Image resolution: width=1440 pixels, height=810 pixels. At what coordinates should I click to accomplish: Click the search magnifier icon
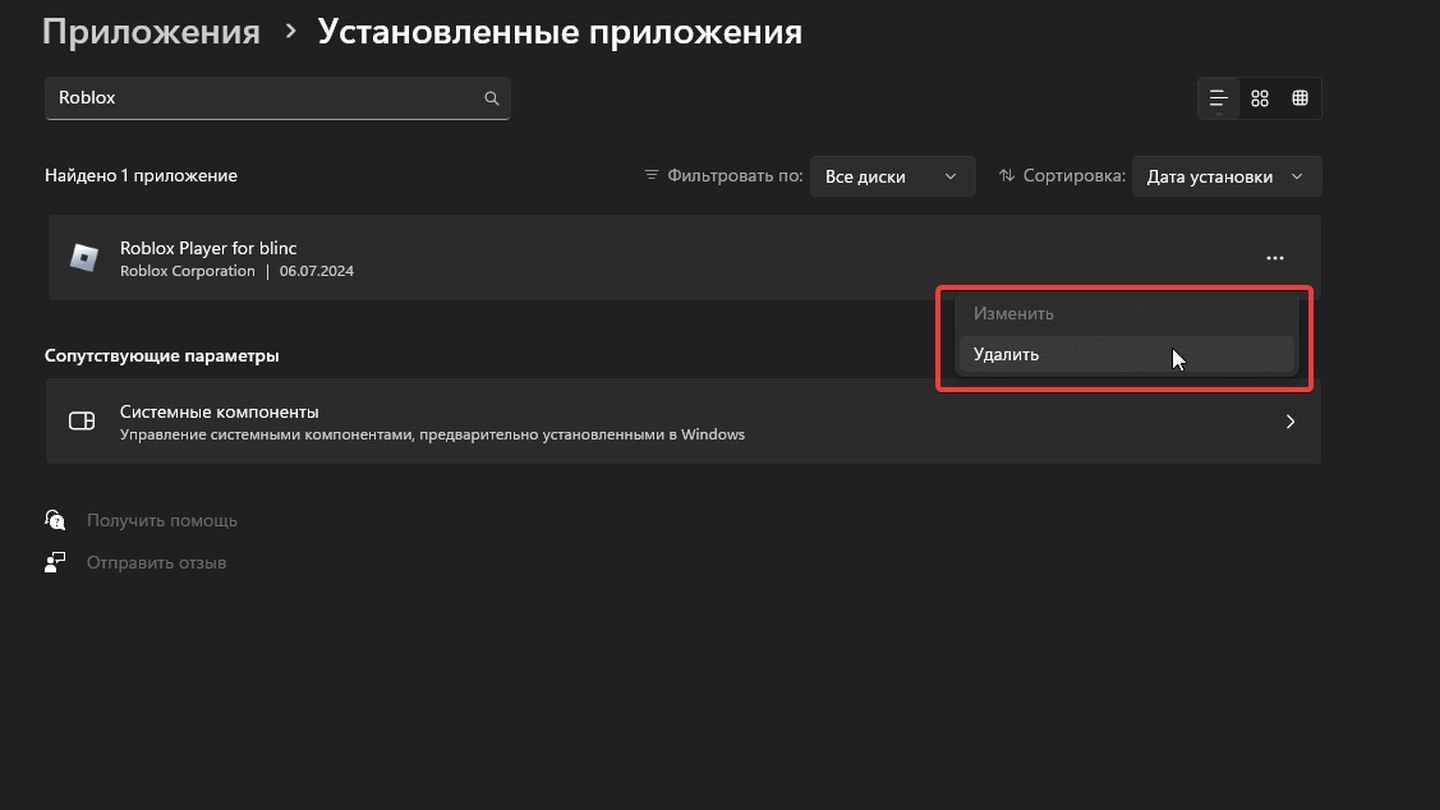coord(491,98)
